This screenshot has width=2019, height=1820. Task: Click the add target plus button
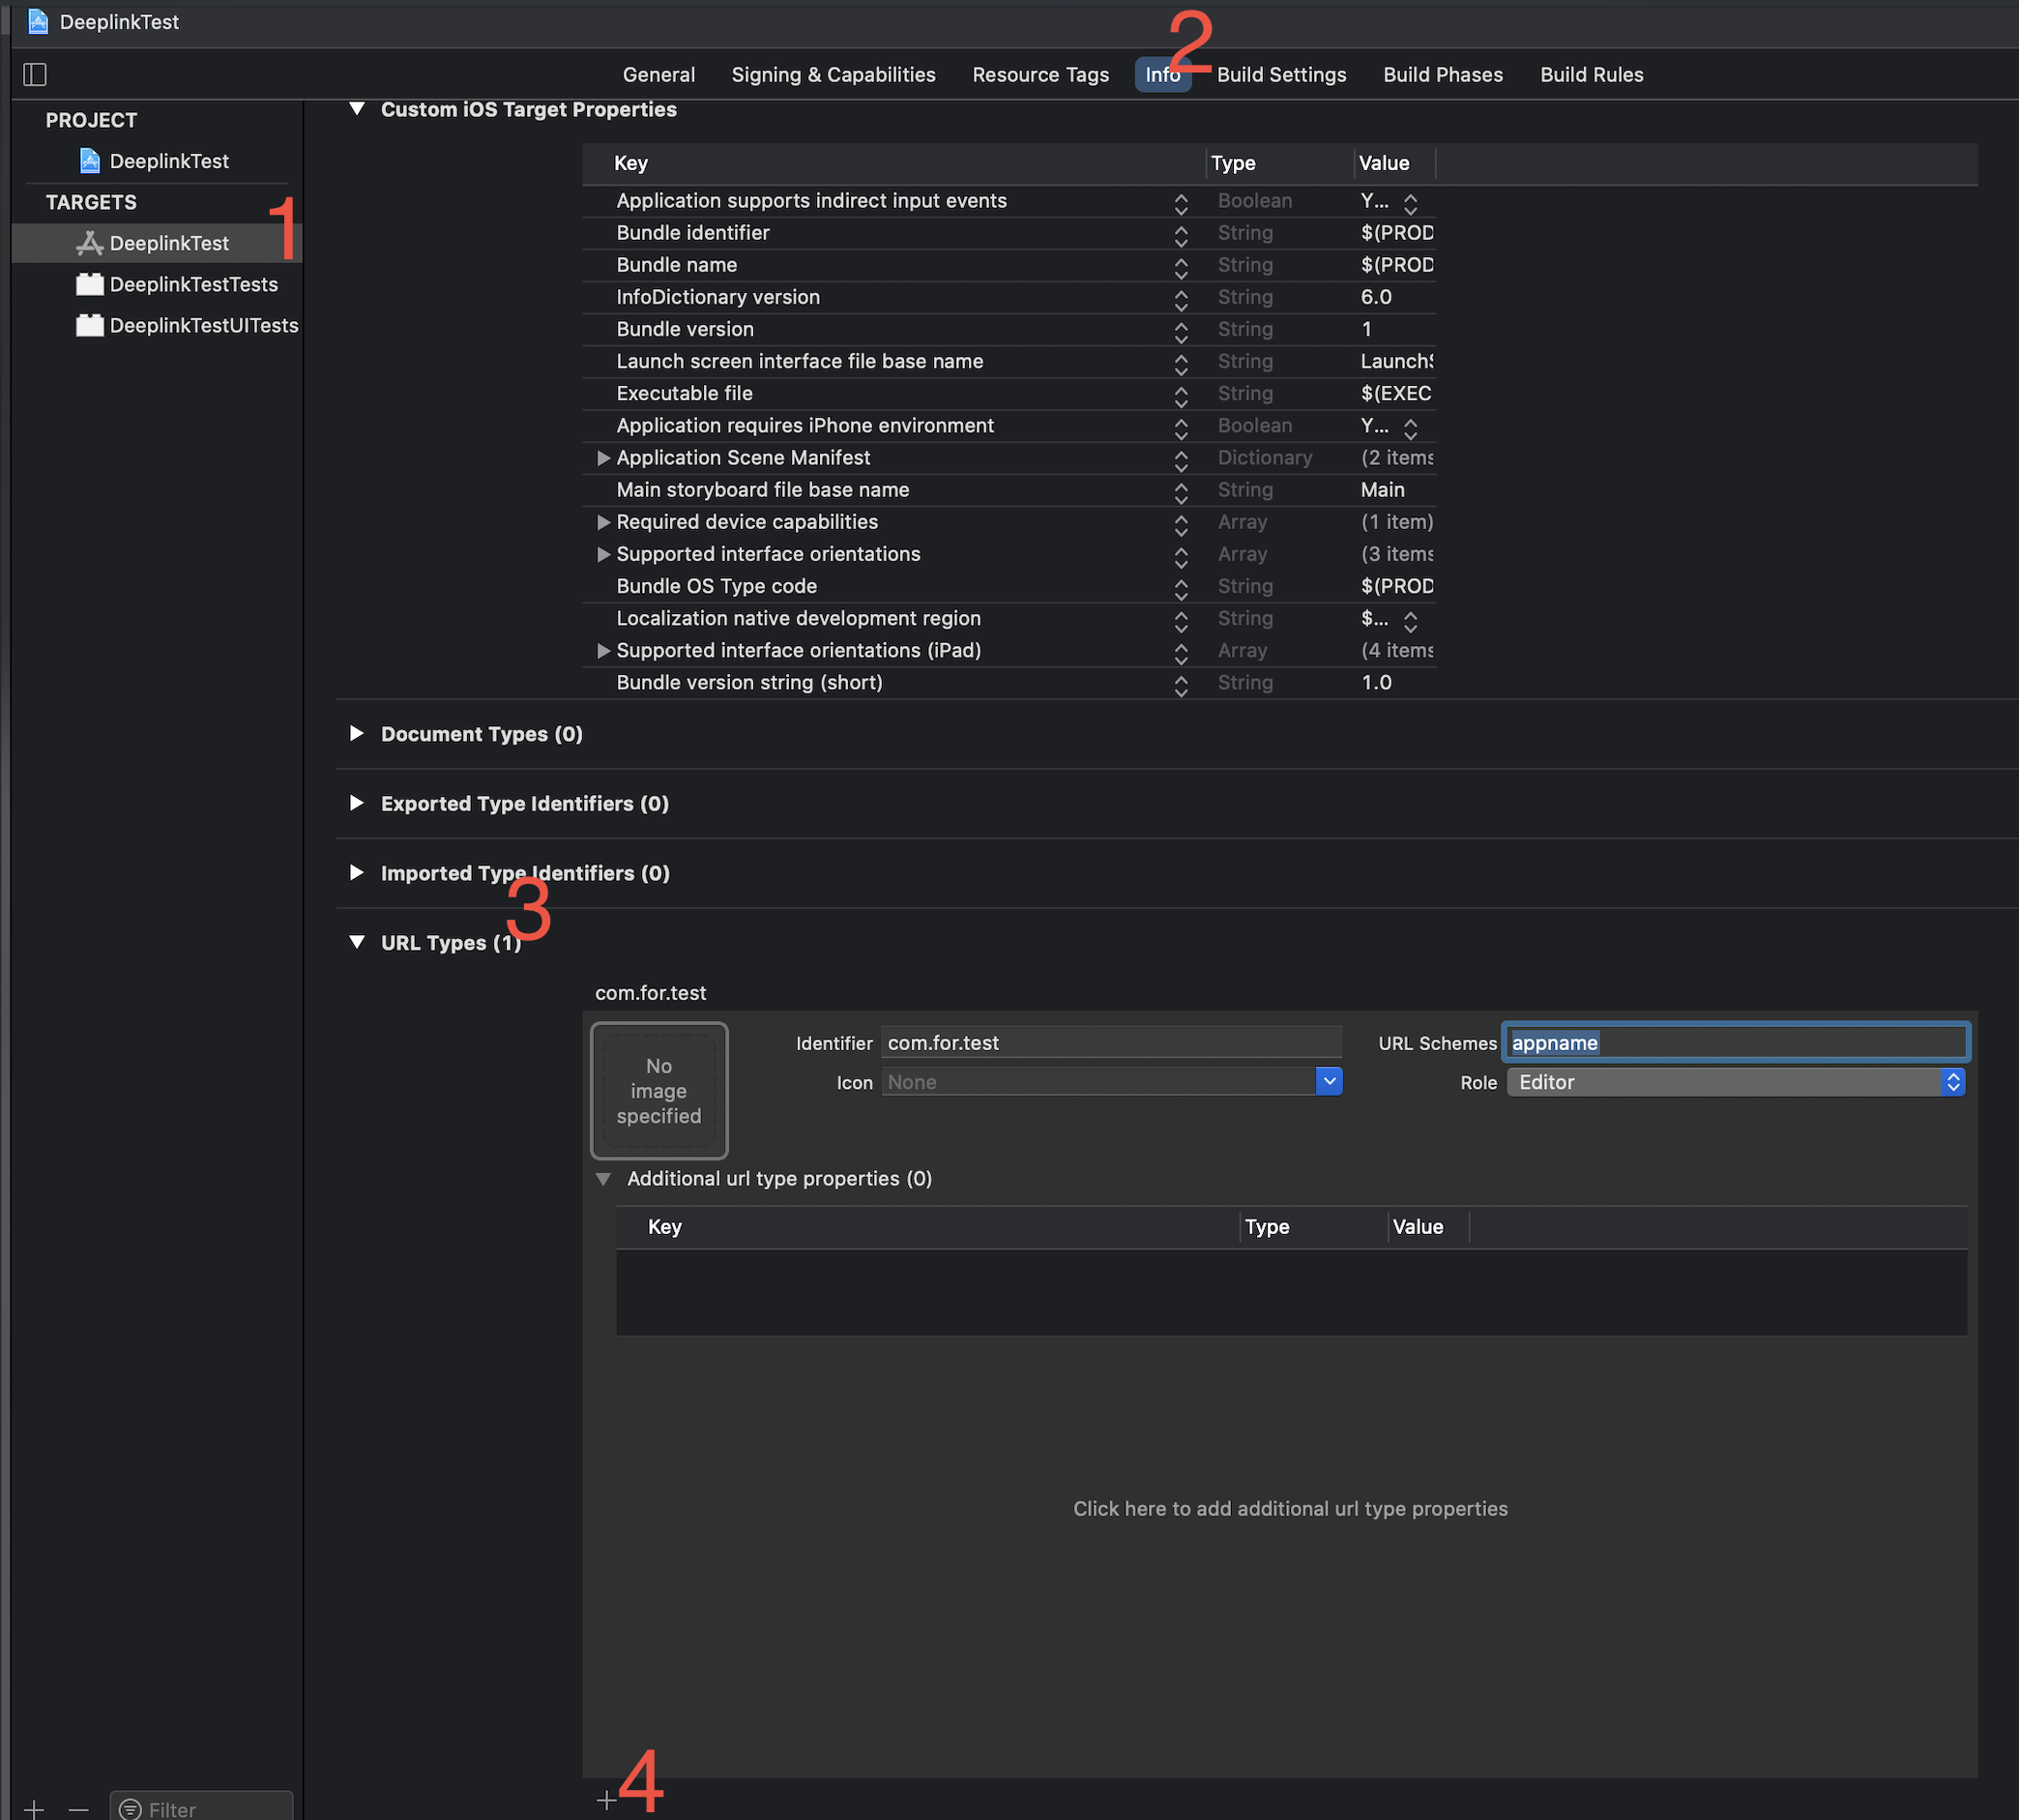[x=34, y=1809]
